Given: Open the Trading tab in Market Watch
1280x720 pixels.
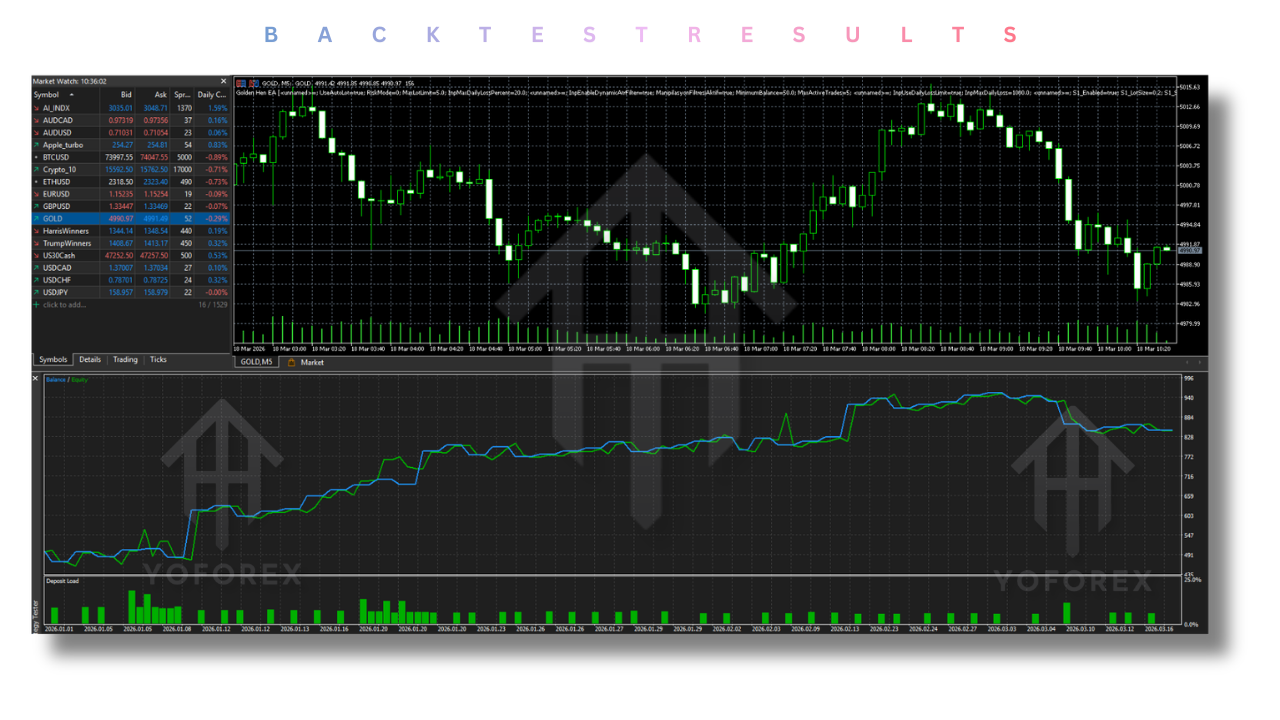Looking at the screenshot, I should (125, 360).
